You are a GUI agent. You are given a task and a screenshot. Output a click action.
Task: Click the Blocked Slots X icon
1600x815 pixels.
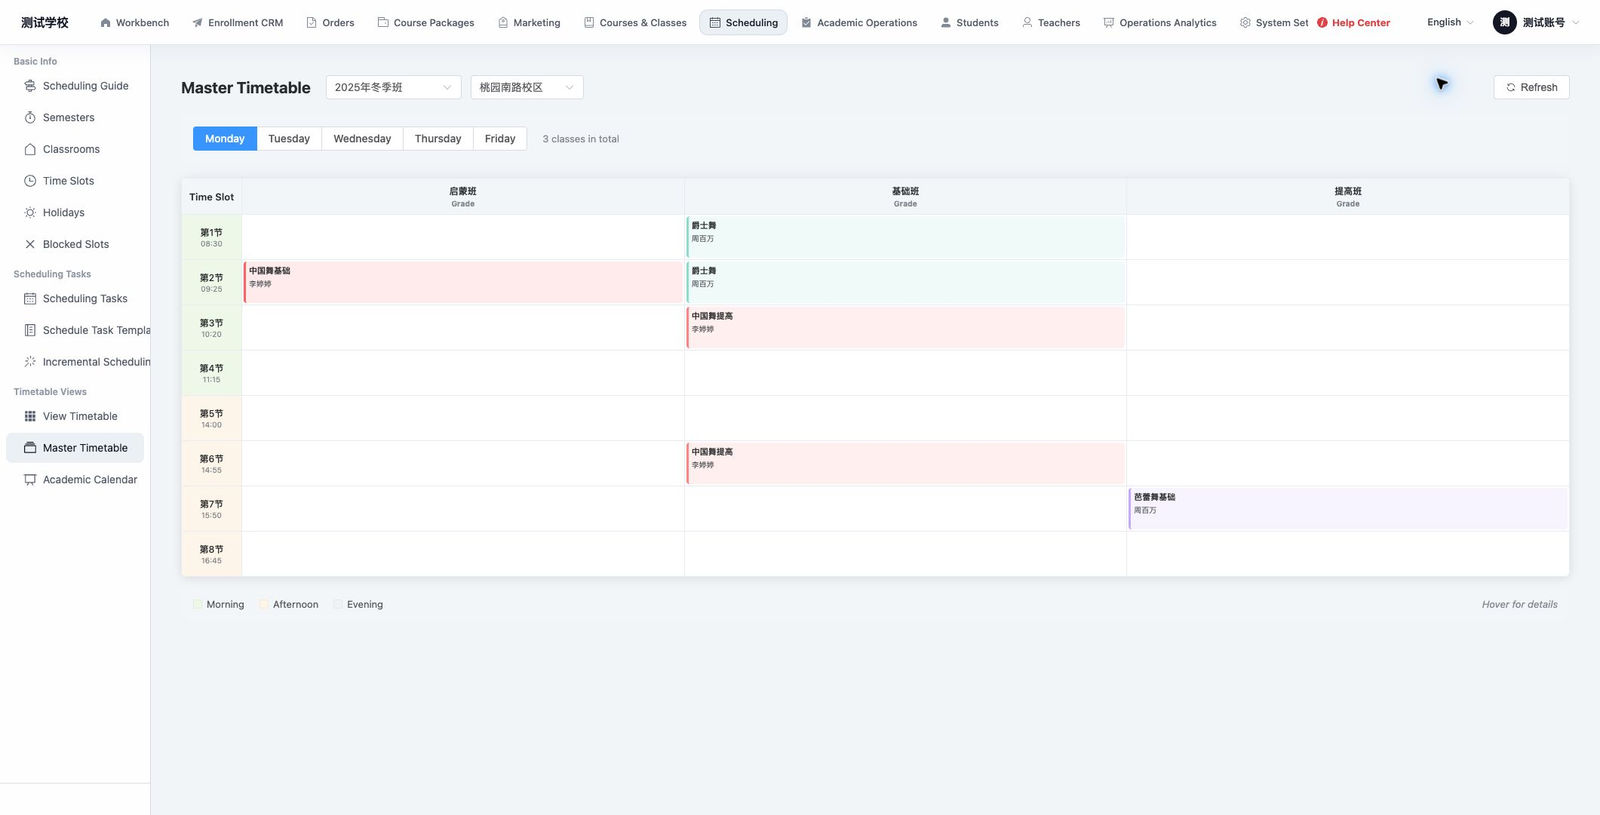[30, 244]
